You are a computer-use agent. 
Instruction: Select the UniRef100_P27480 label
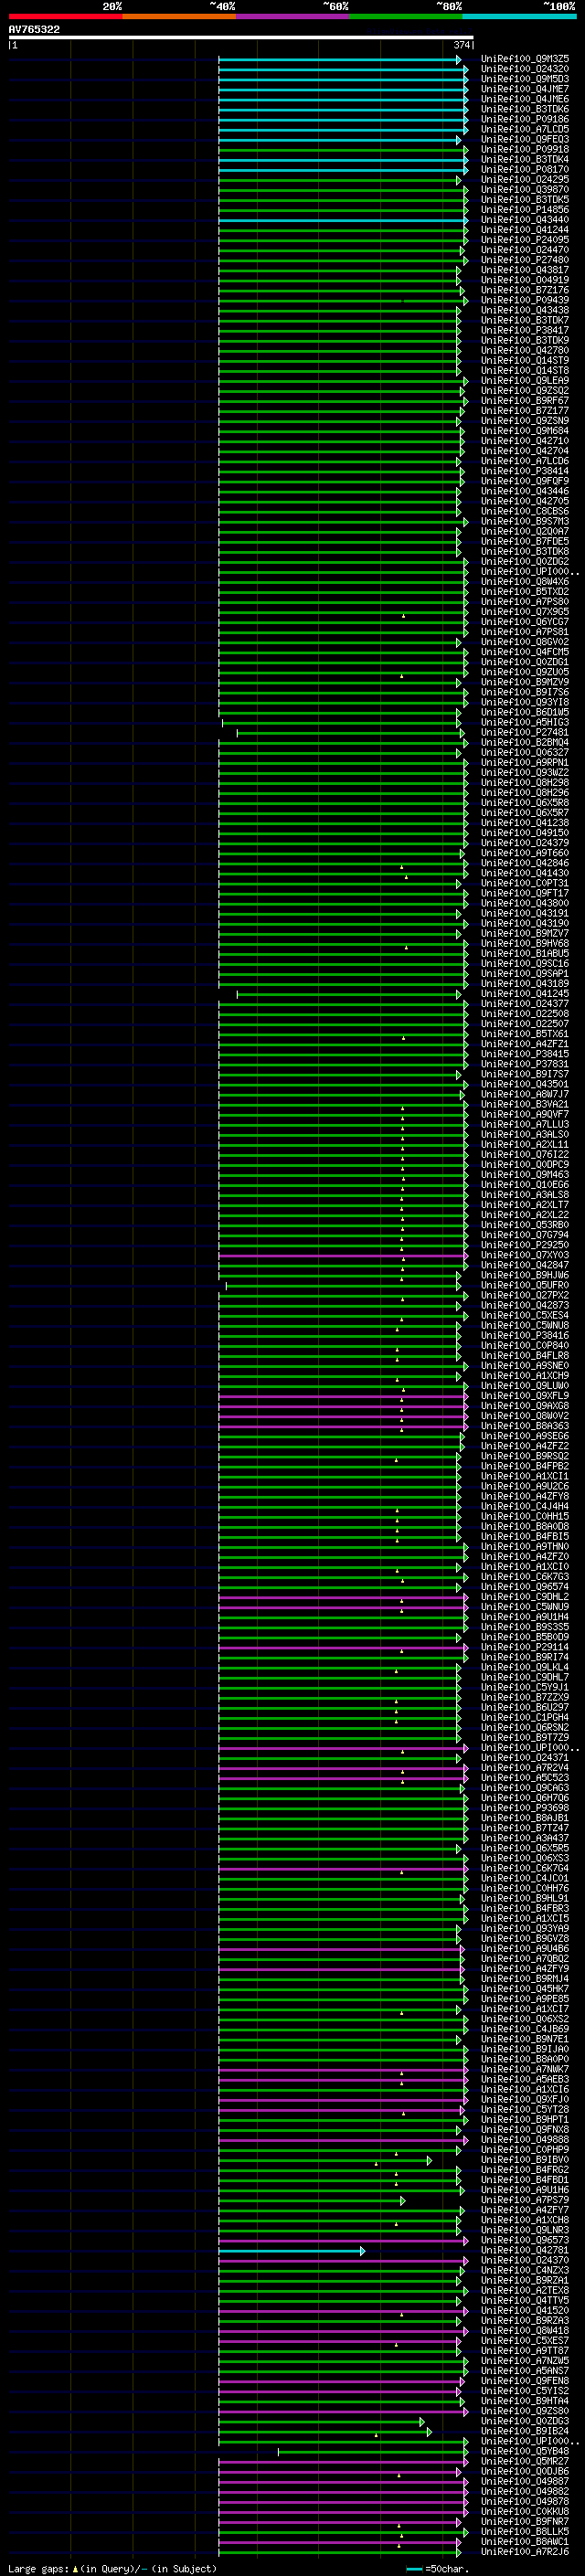point(524,260)
